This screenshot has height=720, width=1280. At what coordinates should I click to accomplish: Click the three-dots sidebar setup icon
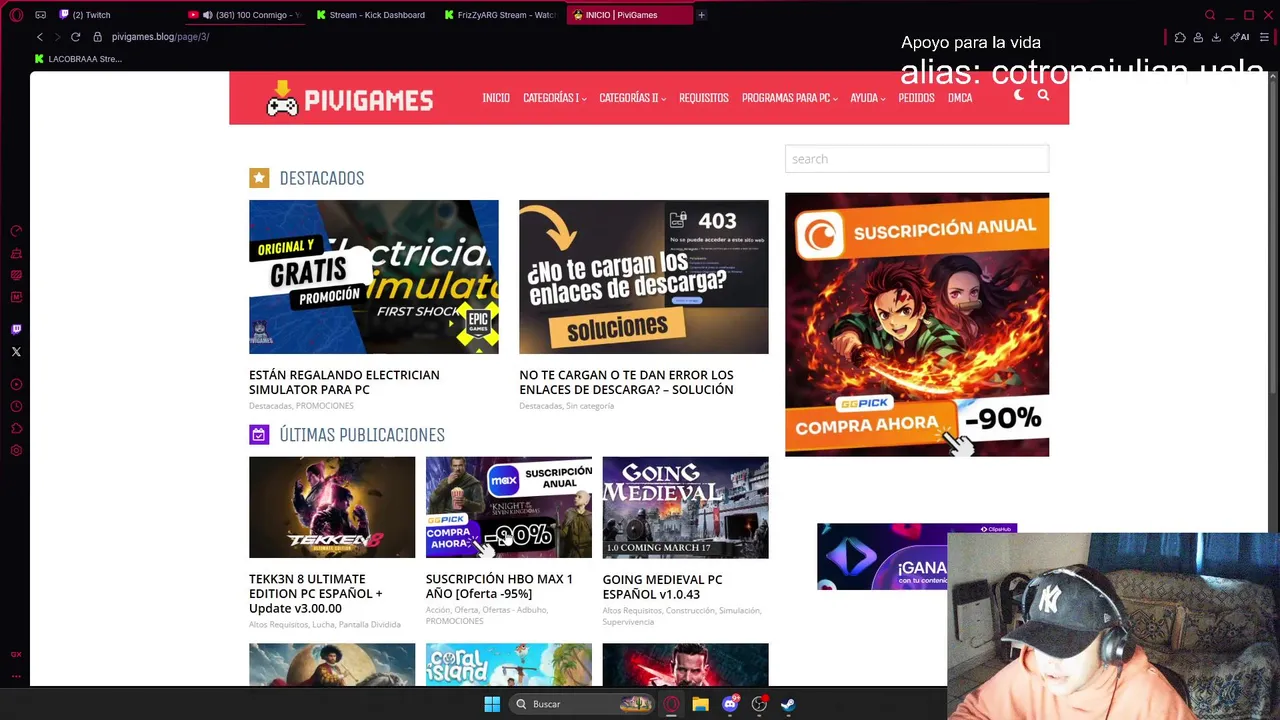[x=16, y=675]
